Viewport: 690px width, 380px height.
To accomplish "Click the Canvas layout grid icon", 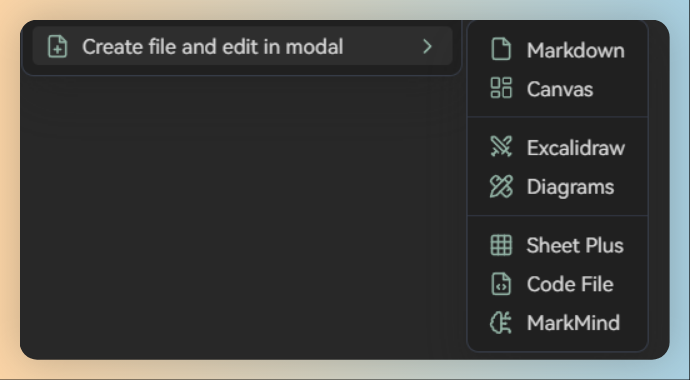I will tap(501, 88).
